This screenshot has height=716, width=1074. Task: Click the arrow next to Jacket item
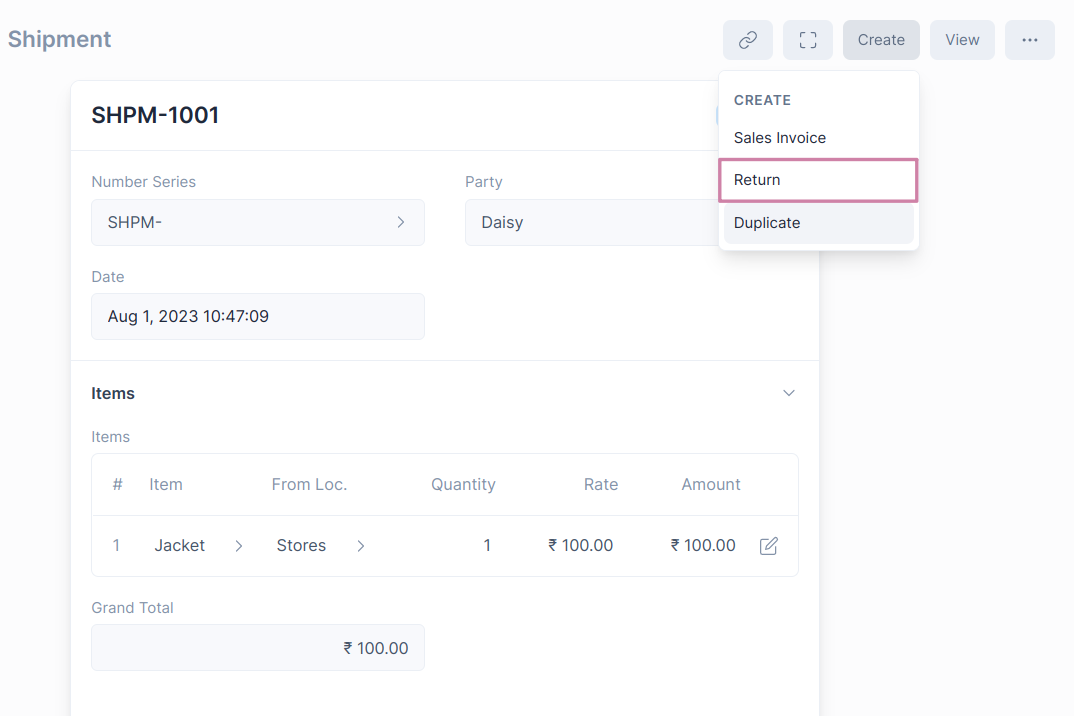pos(239,546)
